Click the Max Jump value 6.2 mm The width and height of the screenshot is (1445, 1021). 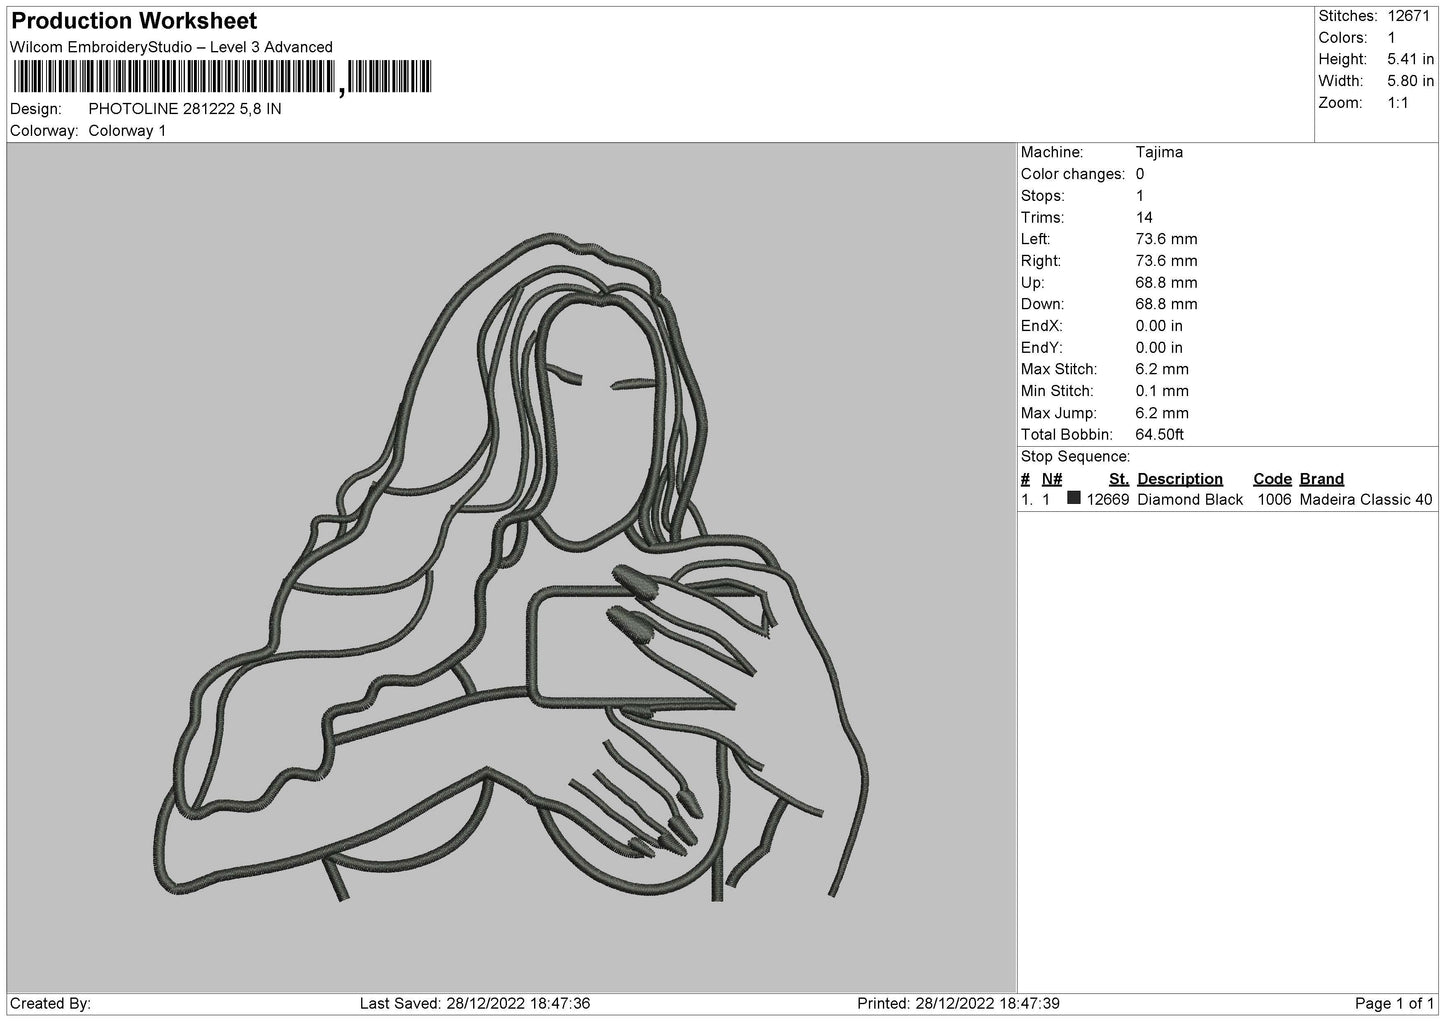pos(1162,413)
